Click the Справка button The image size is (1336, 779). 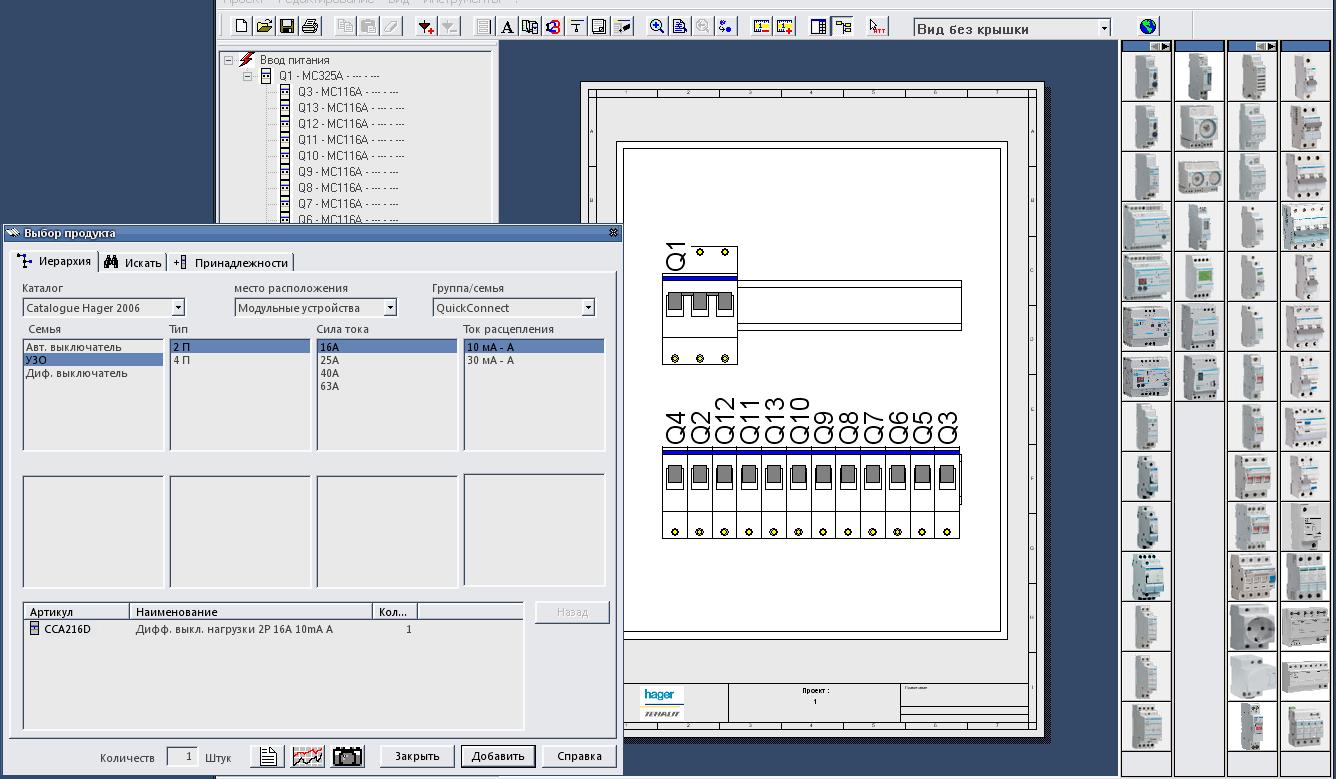click(579, 756)
